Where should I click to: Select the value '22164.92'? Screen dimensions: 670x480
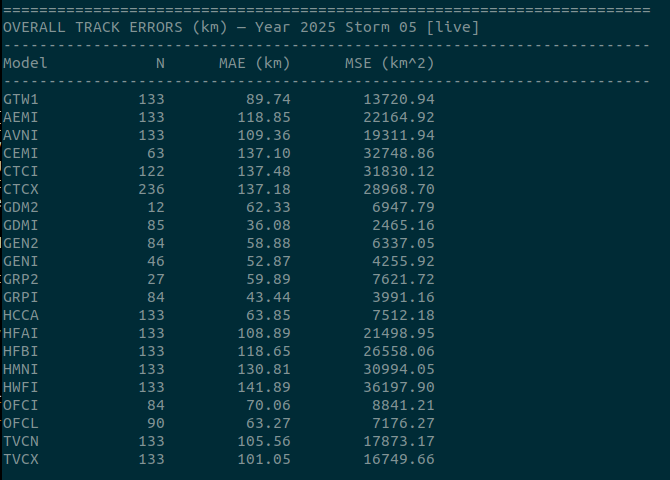point(399,117)
